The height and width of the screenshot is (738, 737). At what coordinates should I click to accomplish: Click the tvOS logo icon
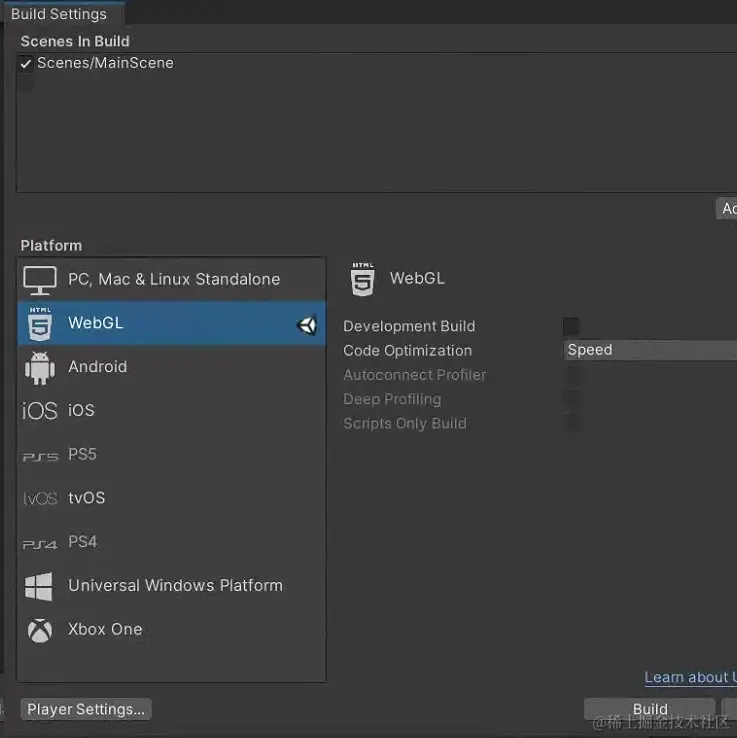tap(40, 498)
